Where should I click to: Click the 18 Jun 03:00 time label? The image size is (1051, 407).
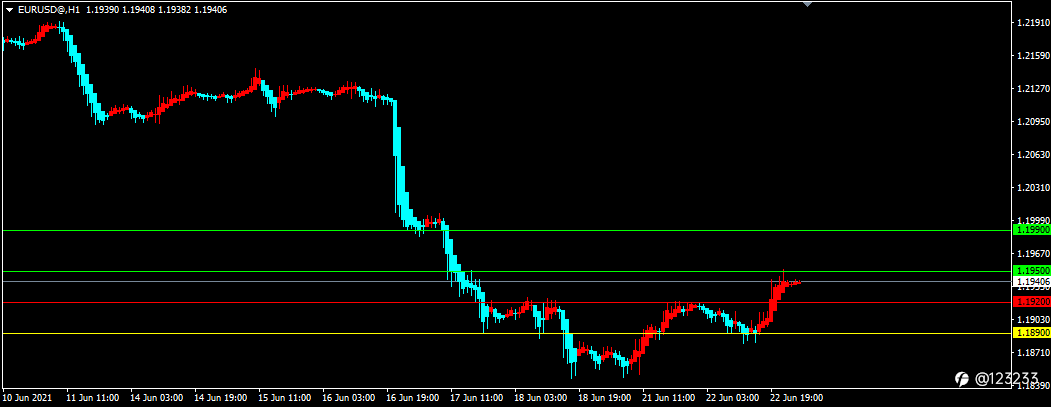click(540, 398)
